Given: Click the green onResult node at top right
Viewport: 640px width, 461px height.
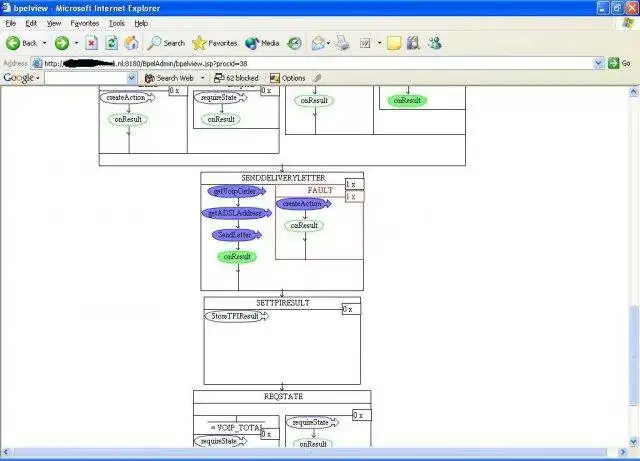Looking at the screenshot, I should [407, 100].
